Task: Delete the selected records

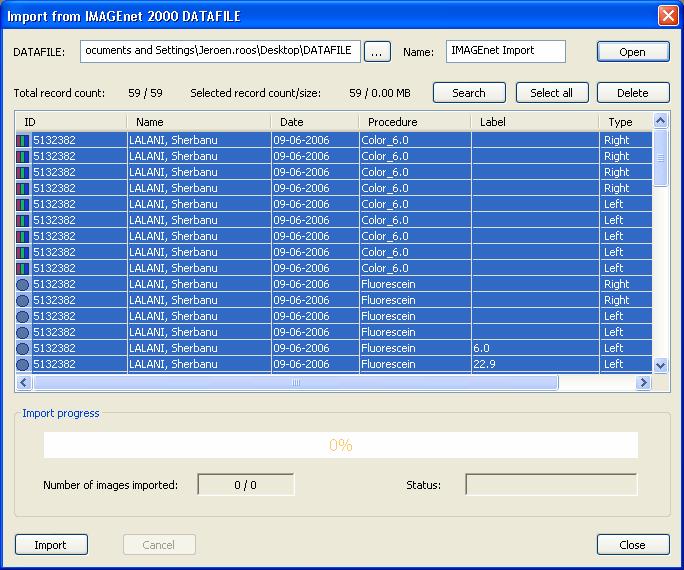Action: [633, 93]
